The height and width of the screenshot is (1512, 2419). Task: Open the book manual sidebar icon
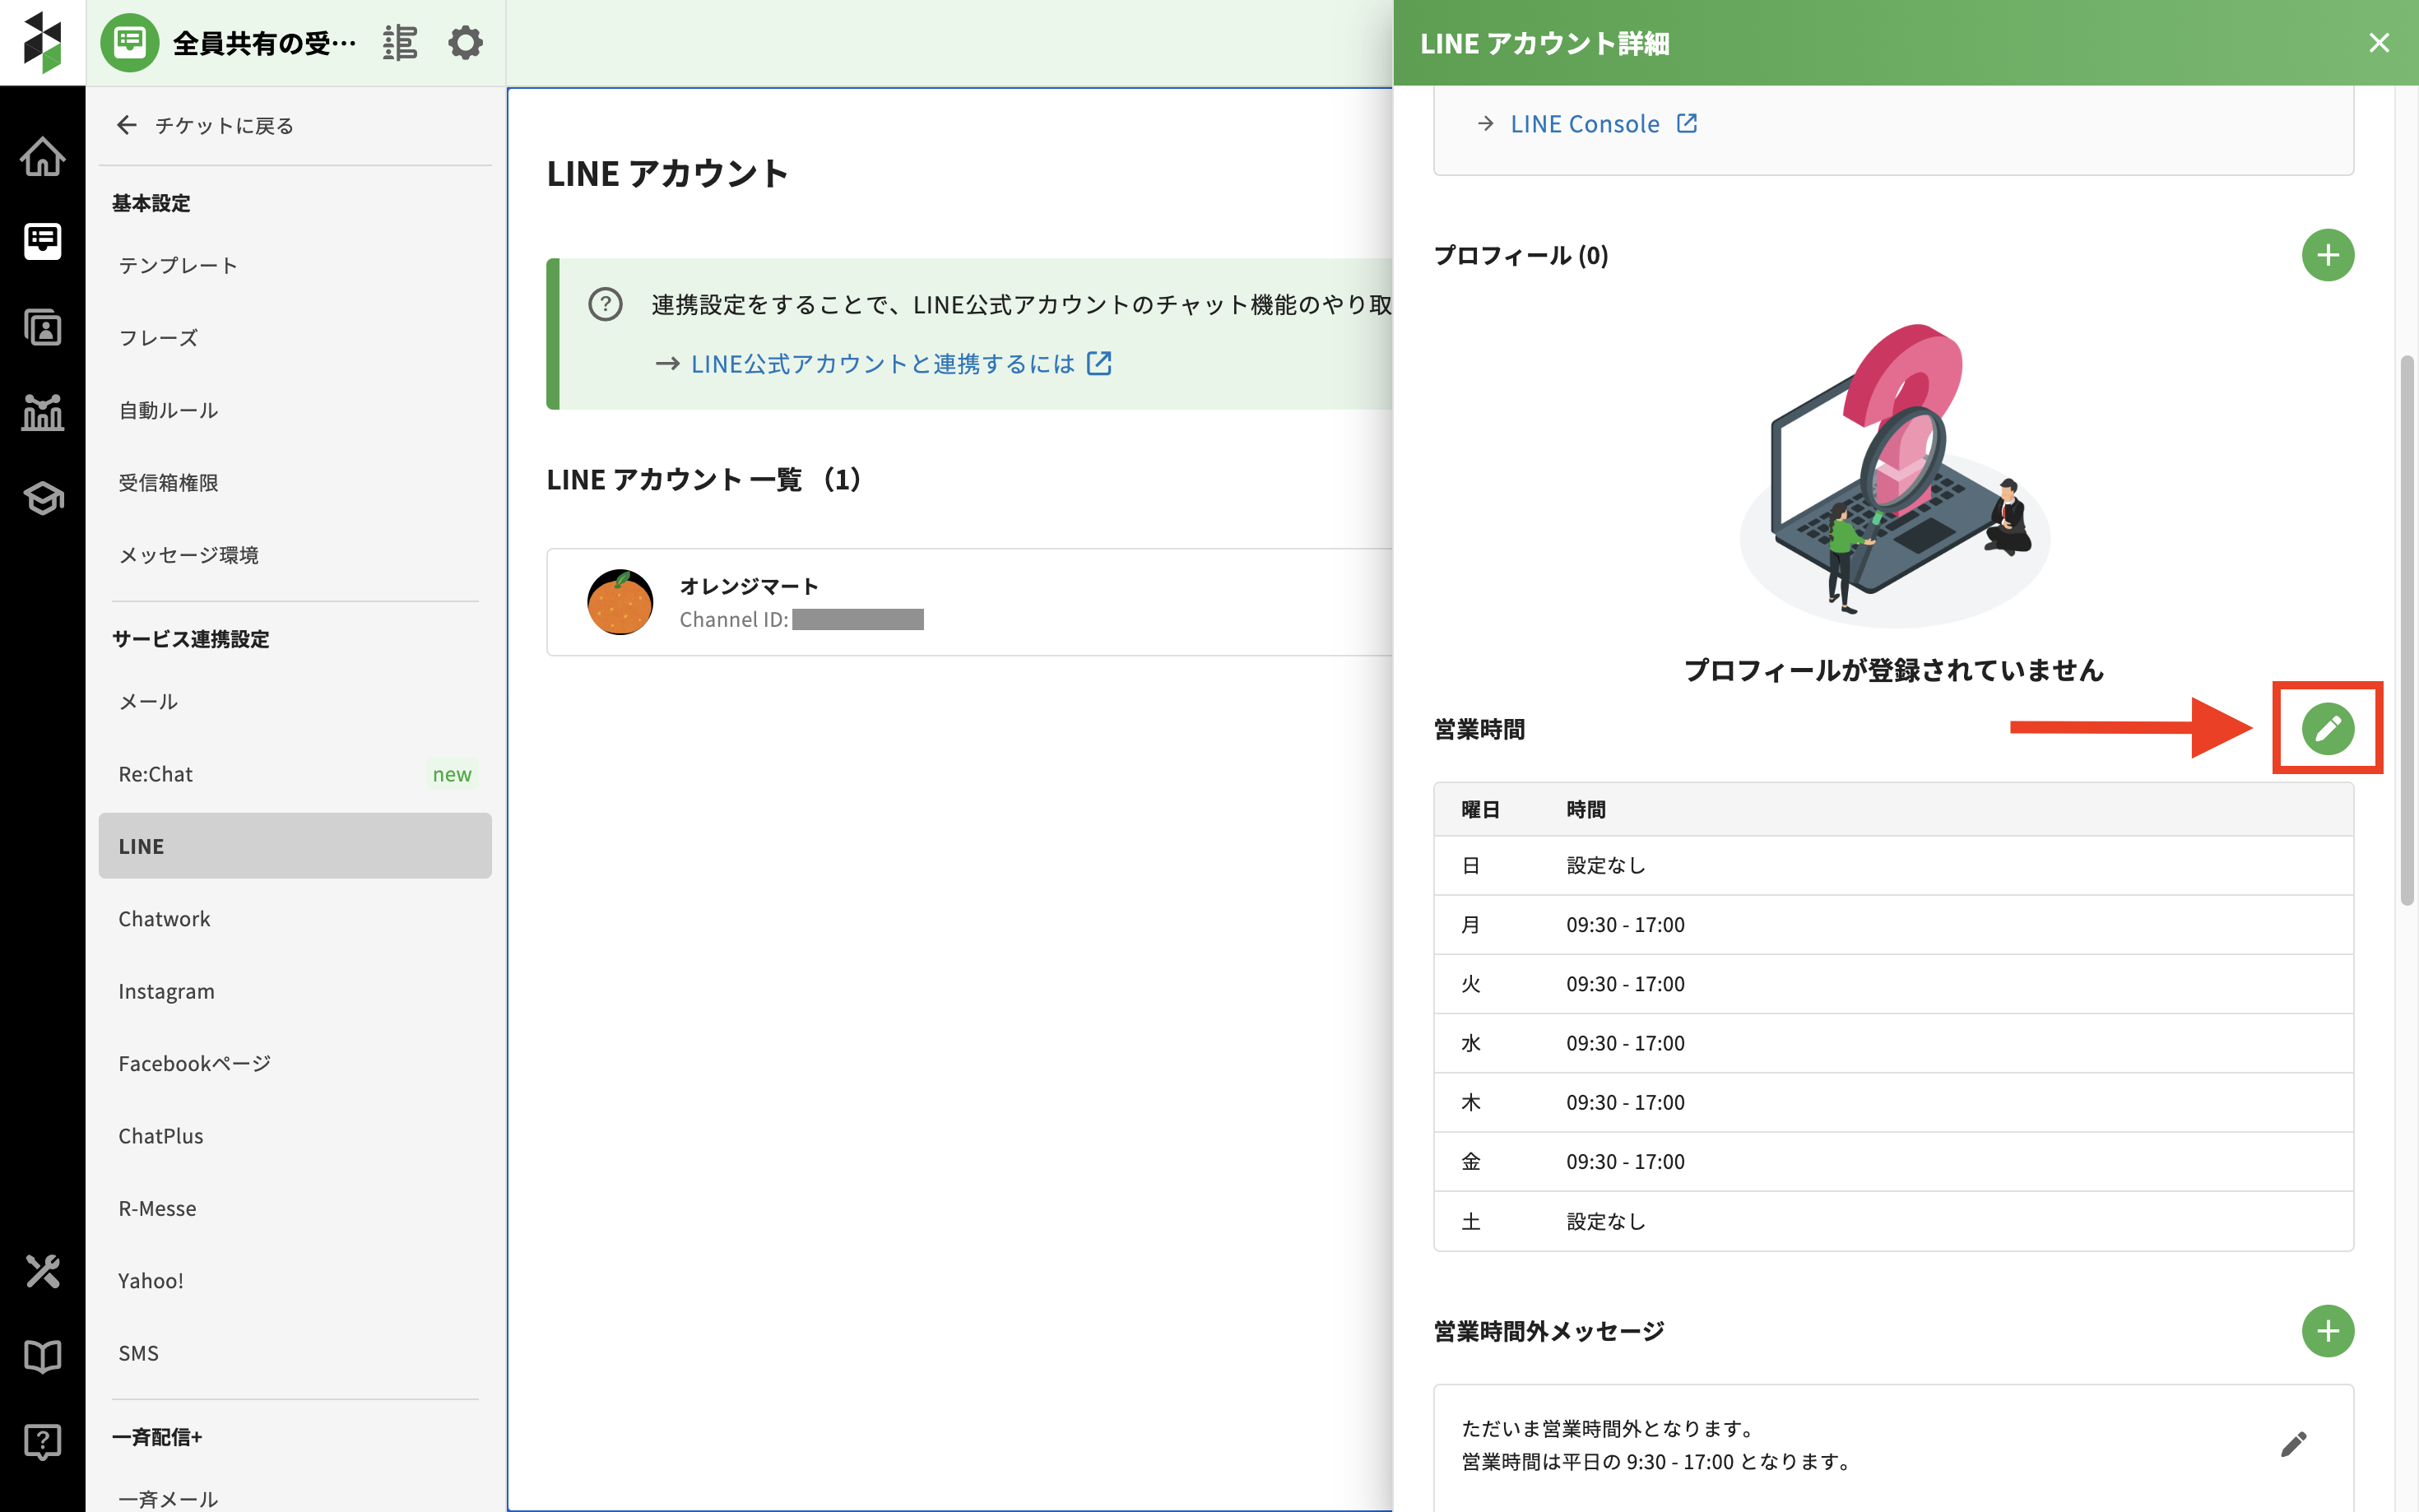pos(42,1356)
